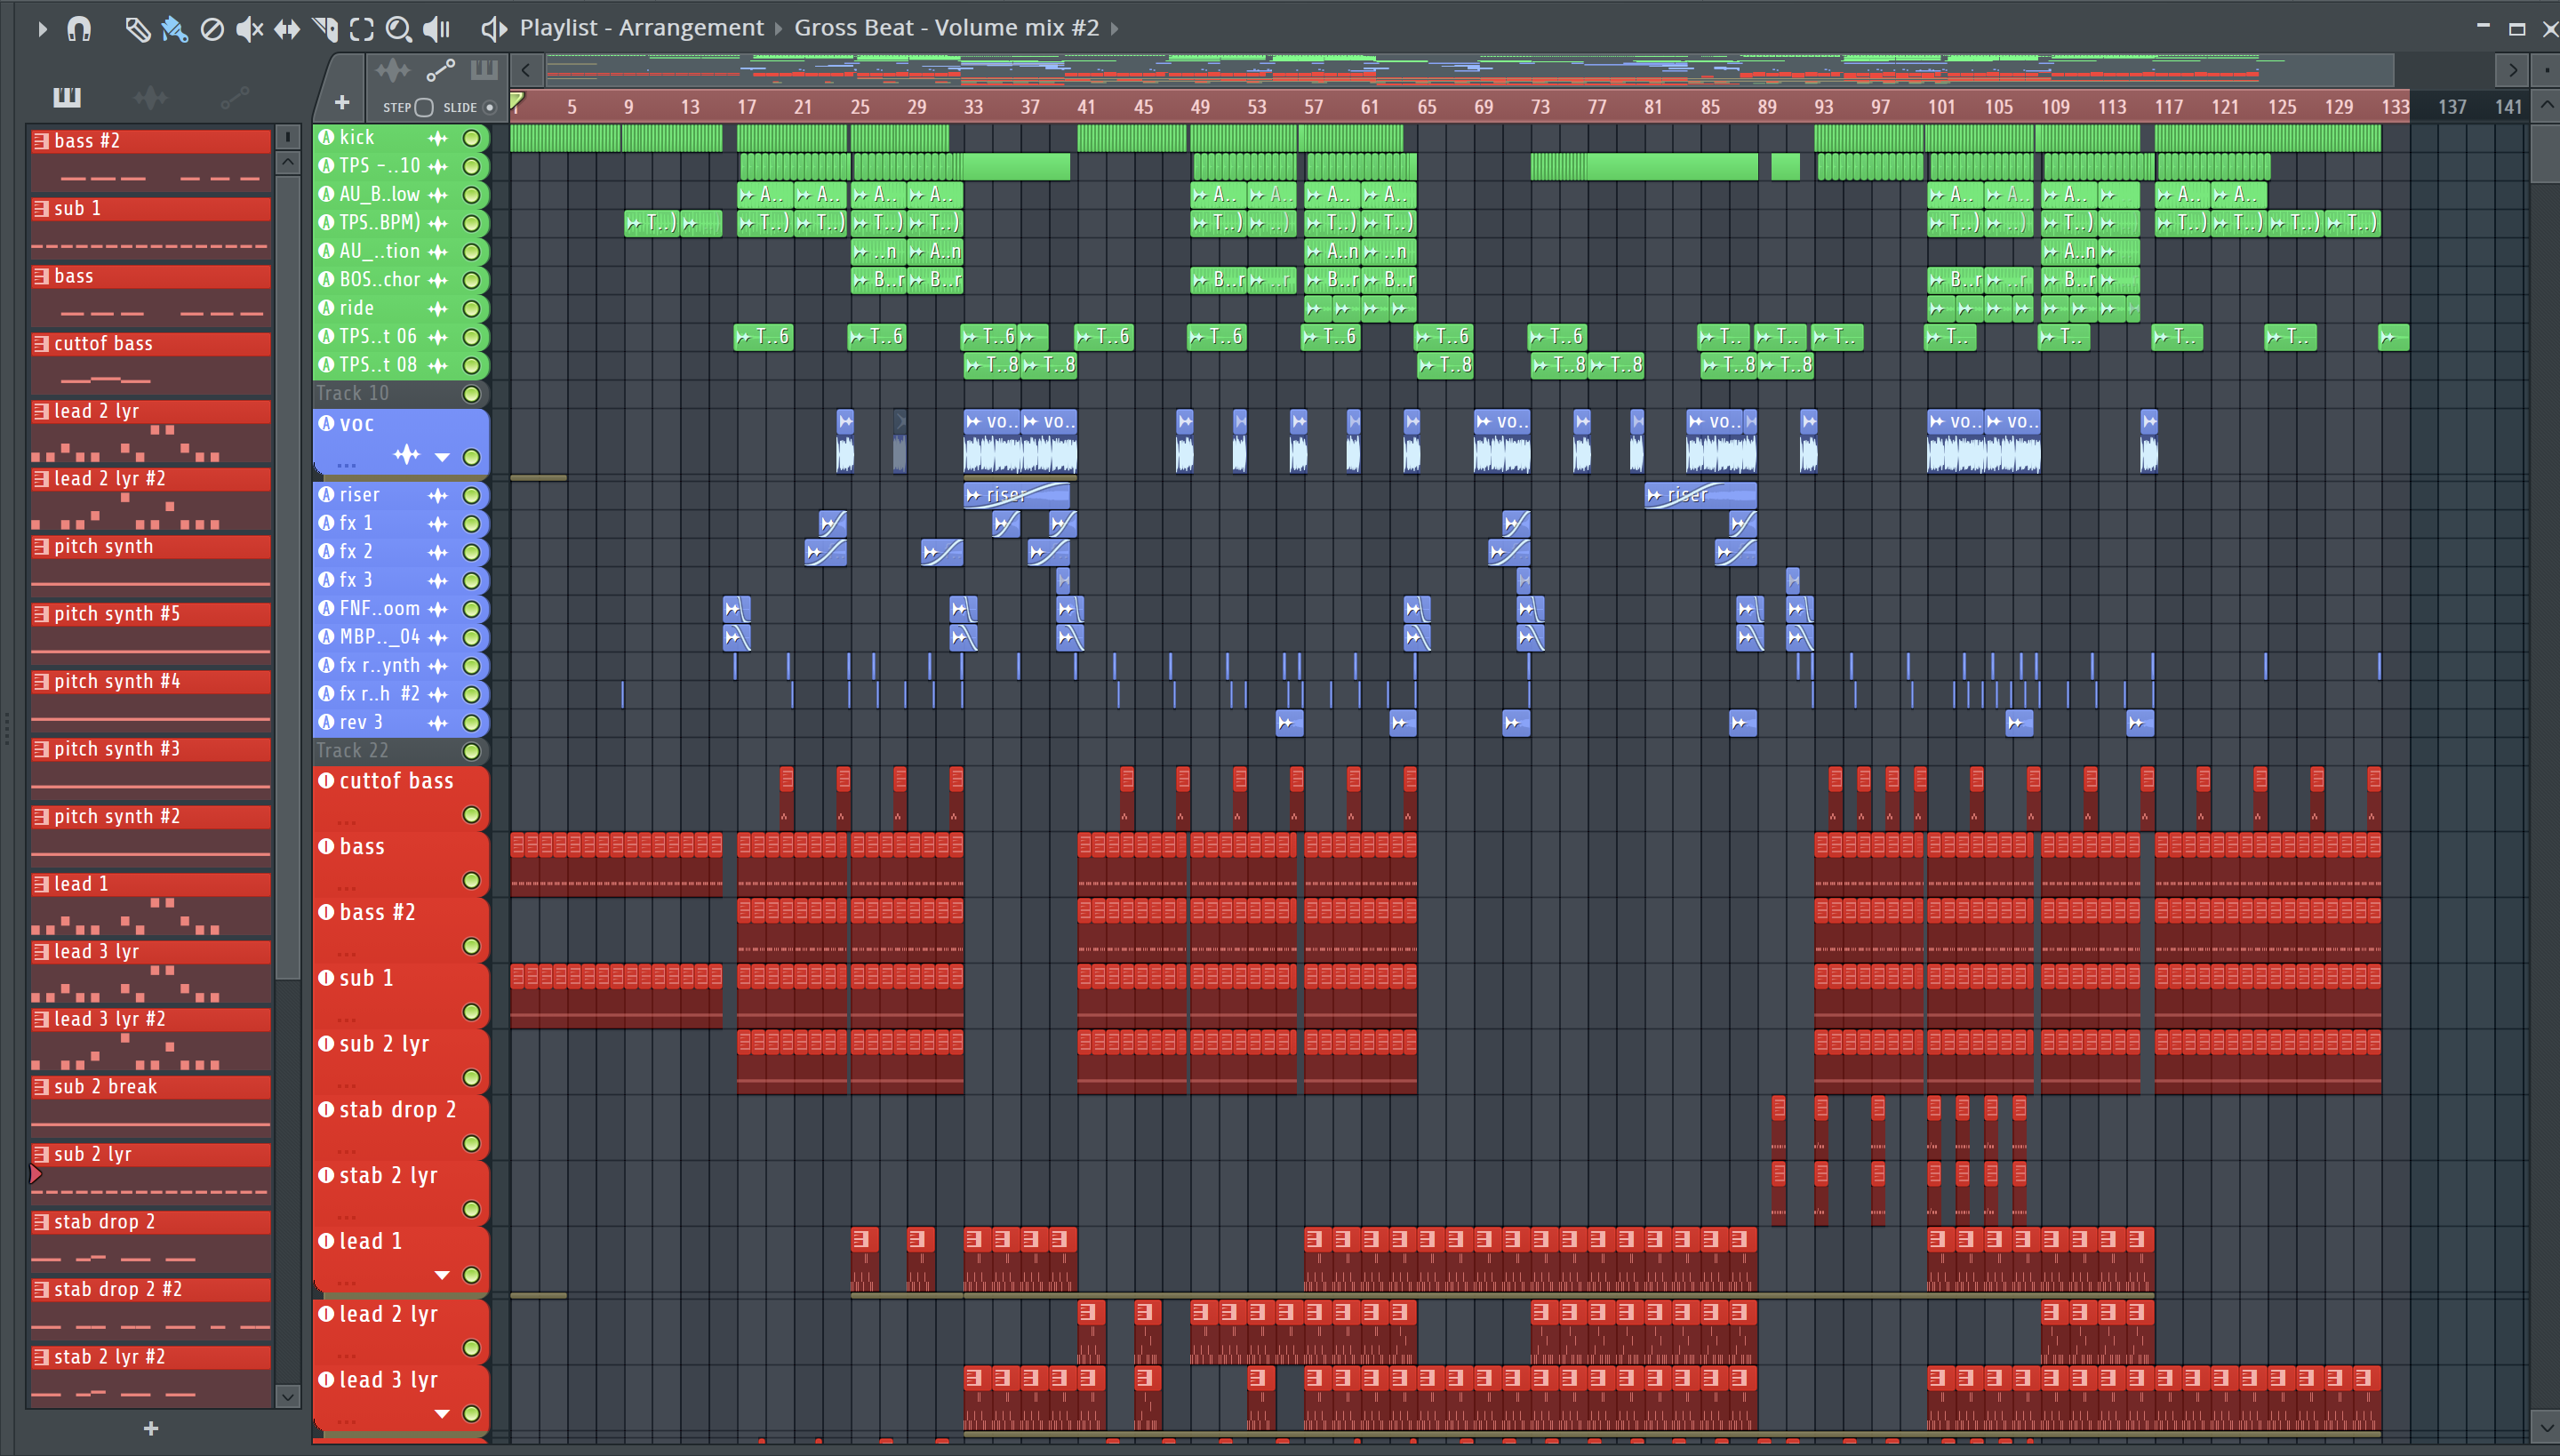Click the pattern icon on cuttof bass track
This screenshot has width=2560, height=1456.
point(326,780)
